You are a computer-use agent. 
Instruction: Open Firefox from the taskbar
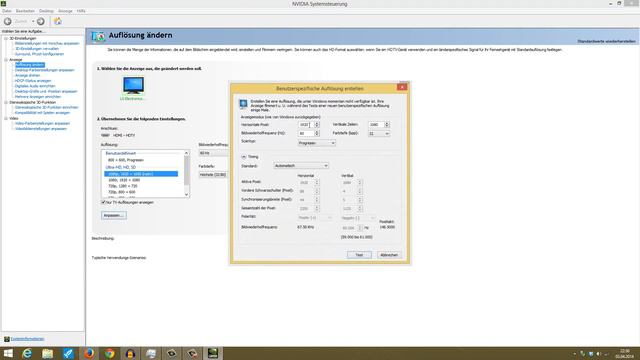[89, 353]
